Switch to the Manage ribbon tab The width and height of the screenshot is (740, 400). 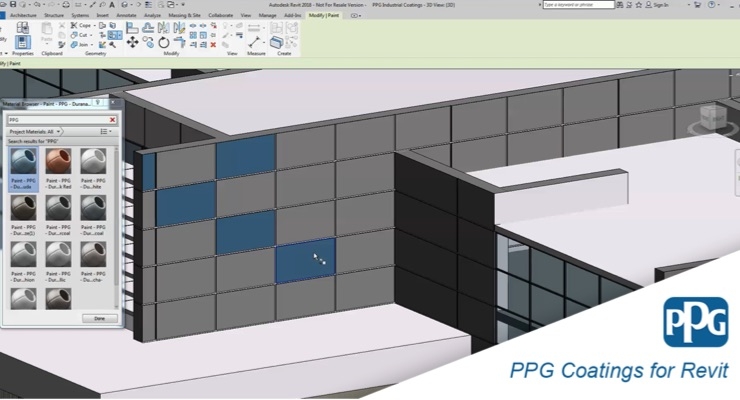(267, 16)
